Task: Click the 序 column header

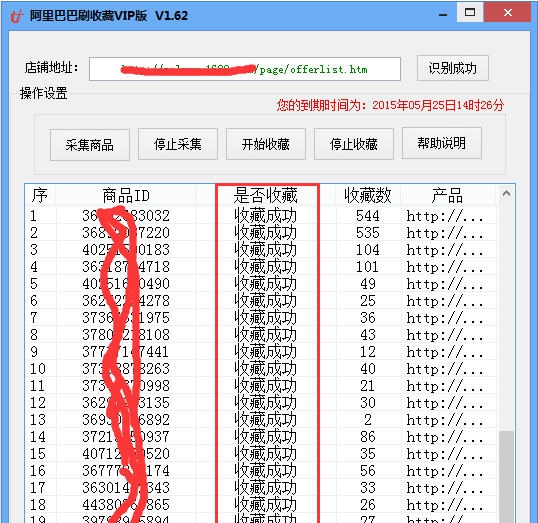Action: point(40,196)
